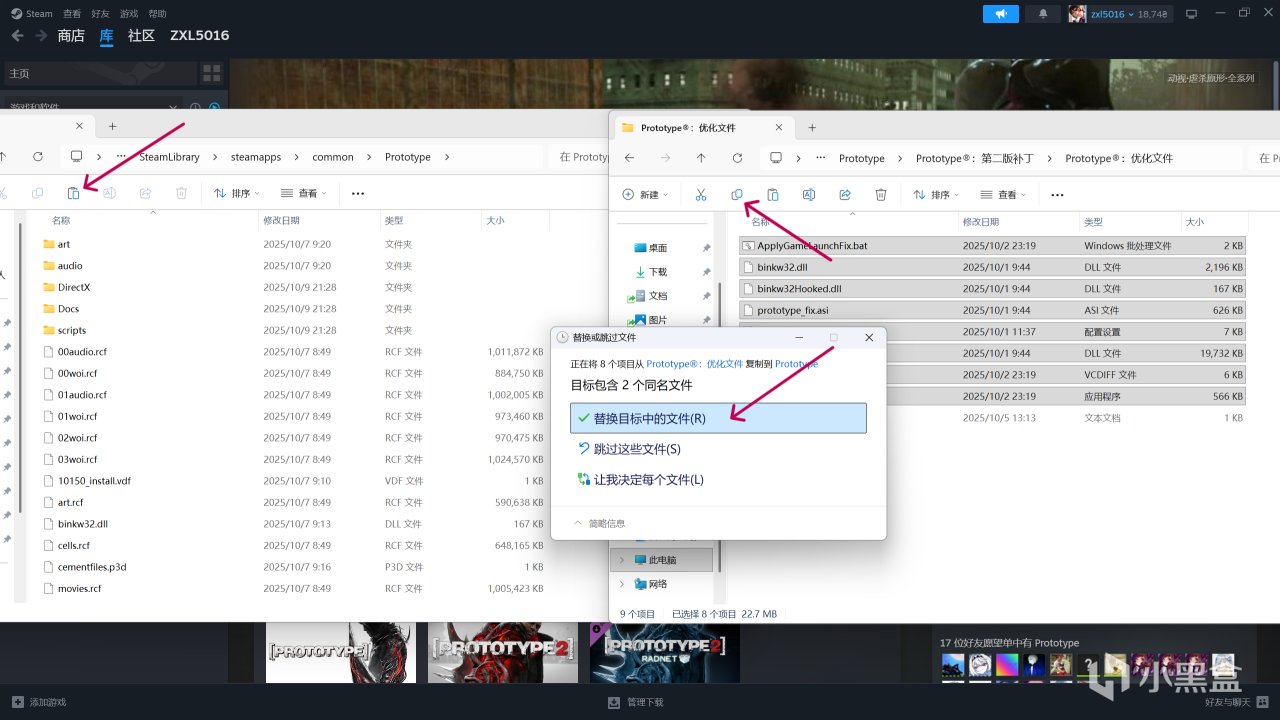Viewport: 1280px width, 720px height.
Task: Open the 查看 dropdown in the SteamLibrary window
Action: (x=304, y=193)
